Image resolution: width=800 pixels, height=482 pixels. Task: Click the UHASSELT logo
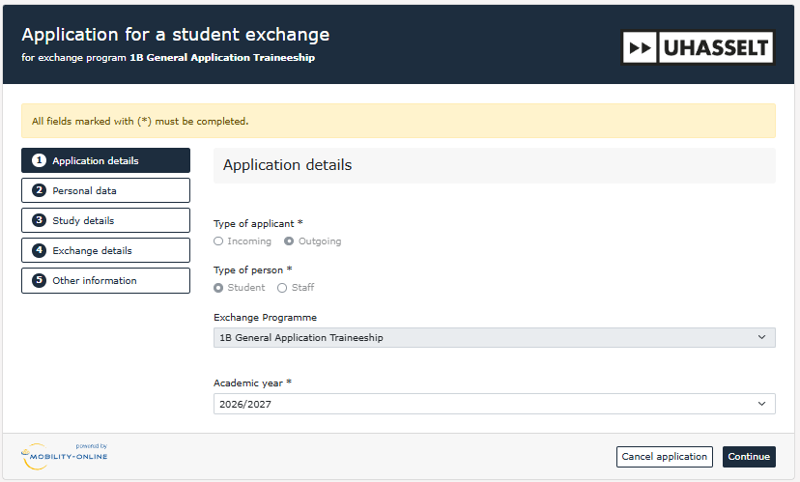698,46
